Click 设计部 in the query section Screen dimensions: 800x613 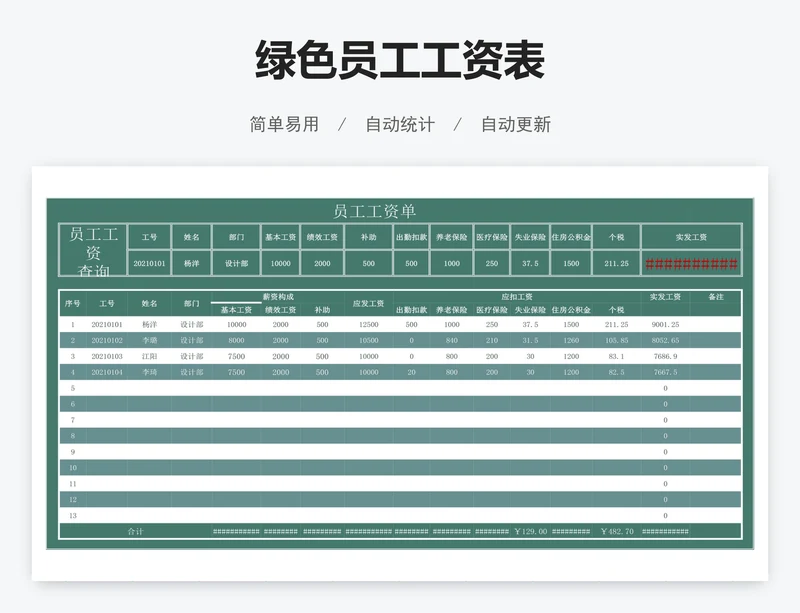[x=236, y=263]
